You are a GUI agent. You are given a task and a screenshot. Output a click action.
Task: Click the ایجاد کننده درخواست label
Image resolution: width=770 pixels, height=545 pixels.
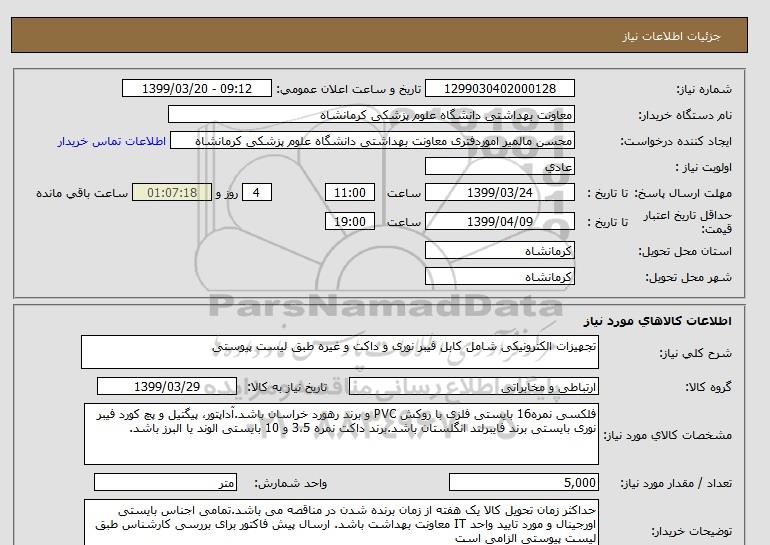coord(676,141)
